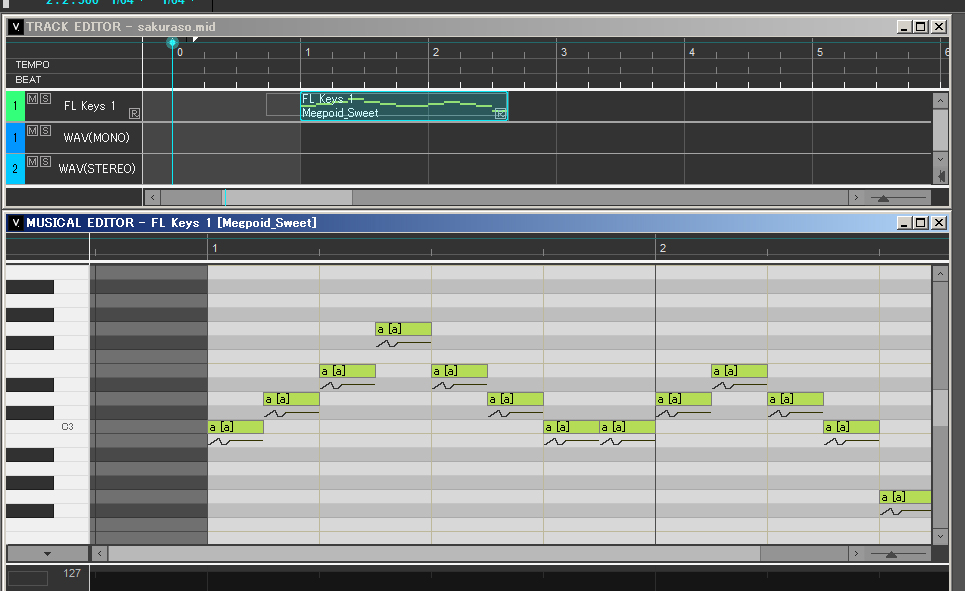The width and height of the screenshot is (965, 591).
Task: Click the speaker-shaped icon below Track Editor vertical scrollbar
Action: click(940, 176)
